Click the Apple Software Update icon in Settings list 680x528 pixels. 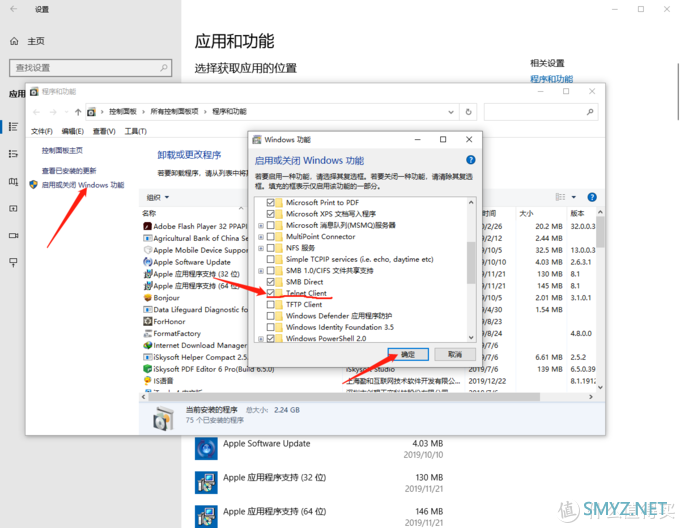tap(206, 448)
